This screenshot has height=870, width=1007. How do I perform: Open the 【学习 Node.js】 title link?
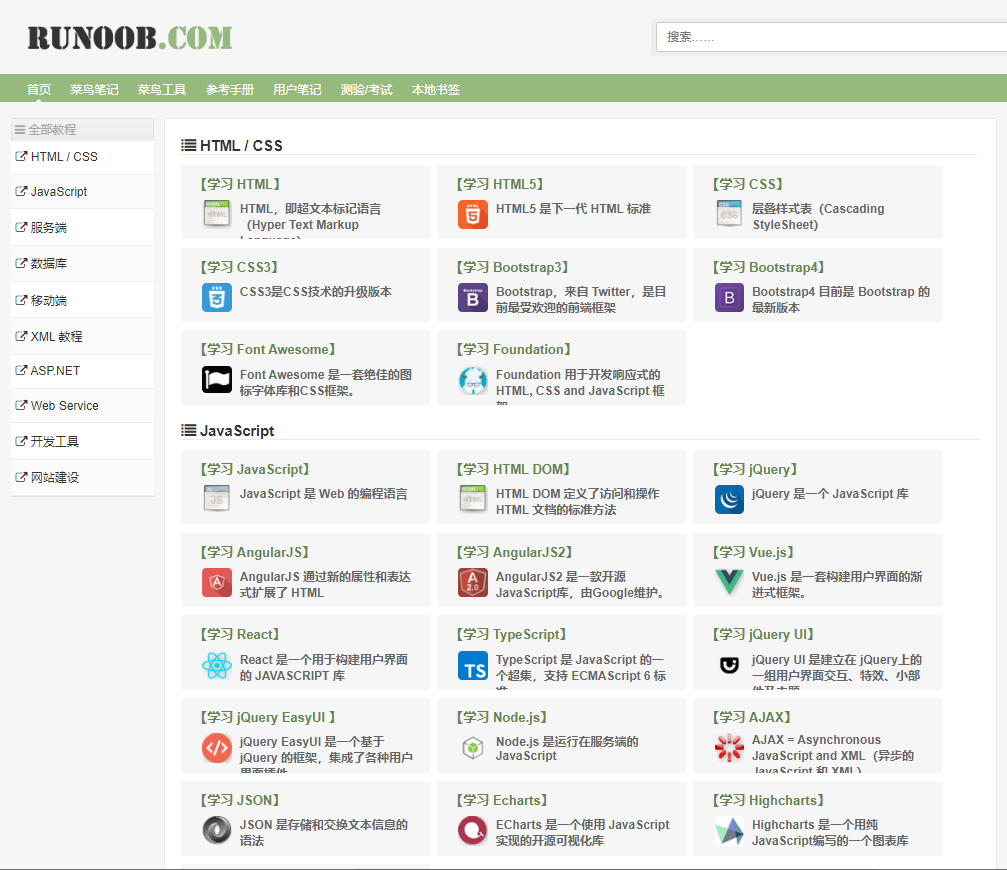pos(502,717)
